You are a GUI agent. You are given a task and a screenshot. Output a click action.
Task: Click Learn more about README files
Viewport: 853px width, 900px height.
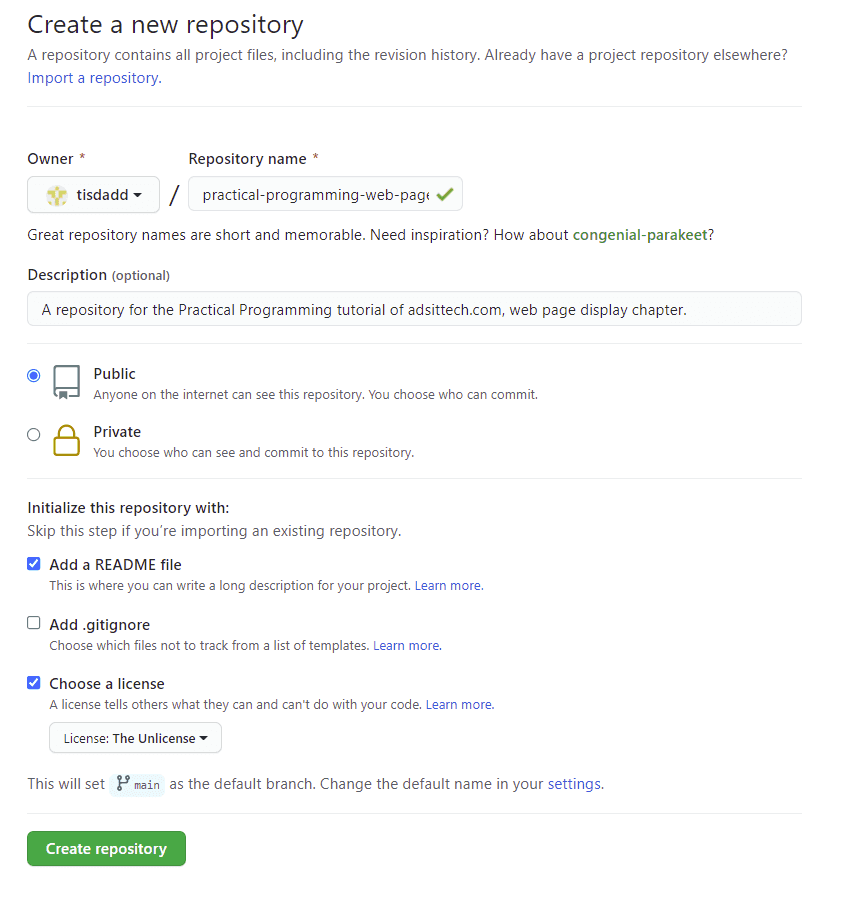448,585
